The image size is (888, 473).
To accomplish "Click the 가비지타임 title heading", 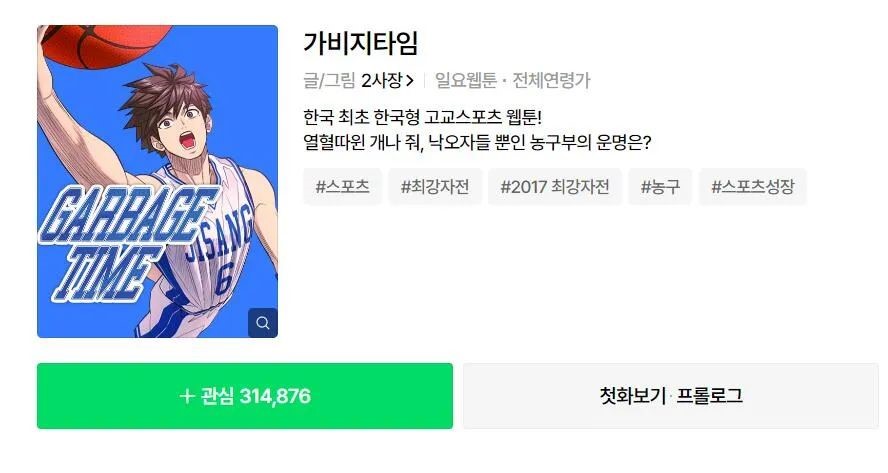I will [361, 43].
